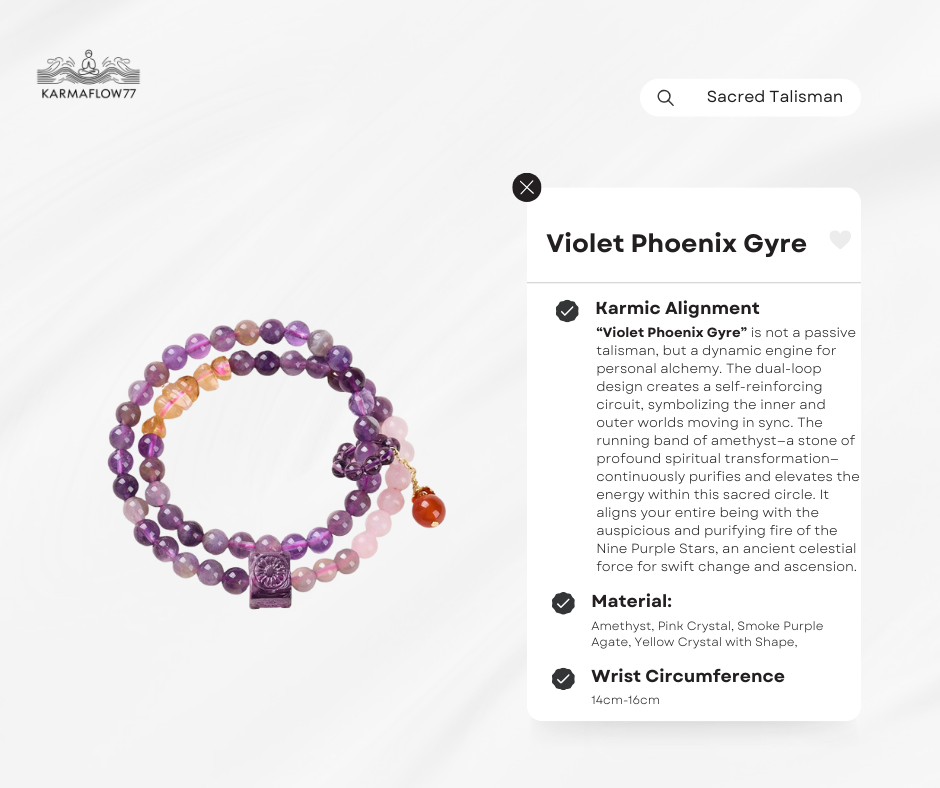This screenshot has height=788, width=940.
Task: Click the Wrist Circumference 14cm-16cm text
Action: [x=625, y=700]
